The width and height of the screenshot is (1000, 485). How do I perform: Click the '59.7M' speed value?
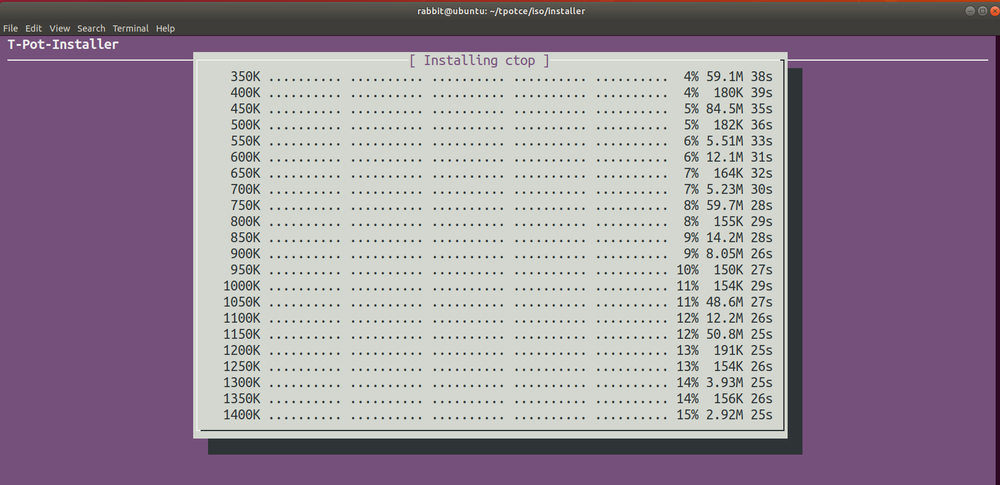[724, 205]
